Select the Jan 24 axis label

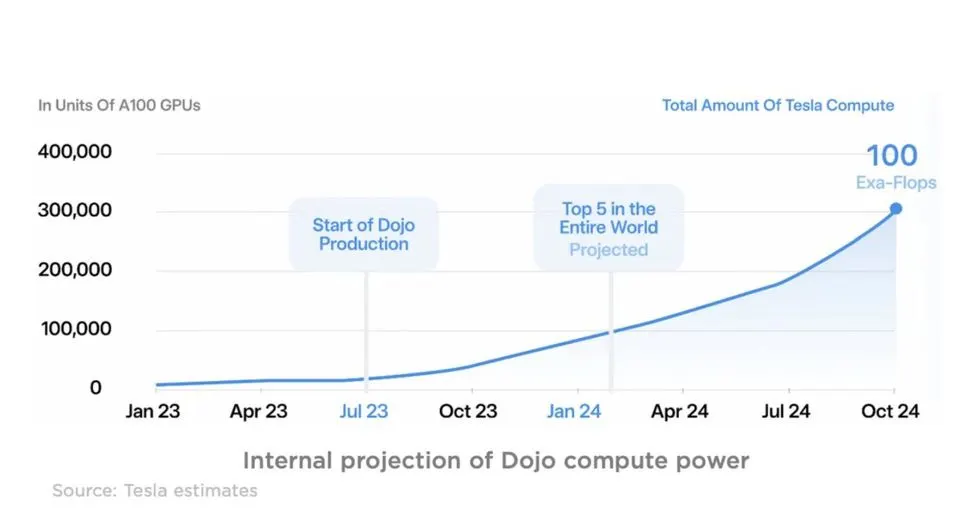click(x=574, y=411)
